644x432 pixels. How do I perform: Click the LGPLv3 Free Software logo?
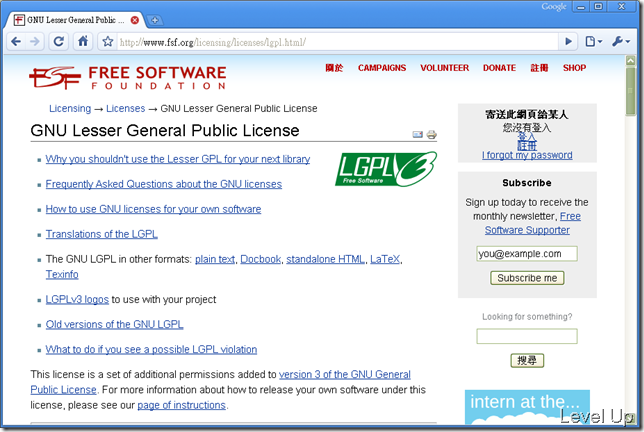(x=386, y=169)
